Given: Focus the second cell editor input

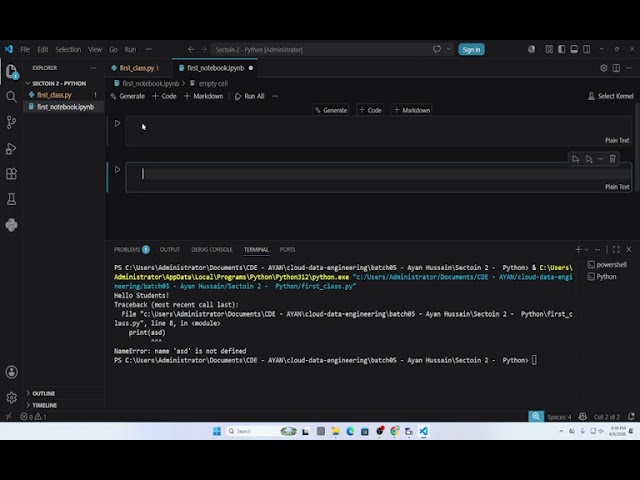Looking at the screenshot, I should [x=378, y=174].
